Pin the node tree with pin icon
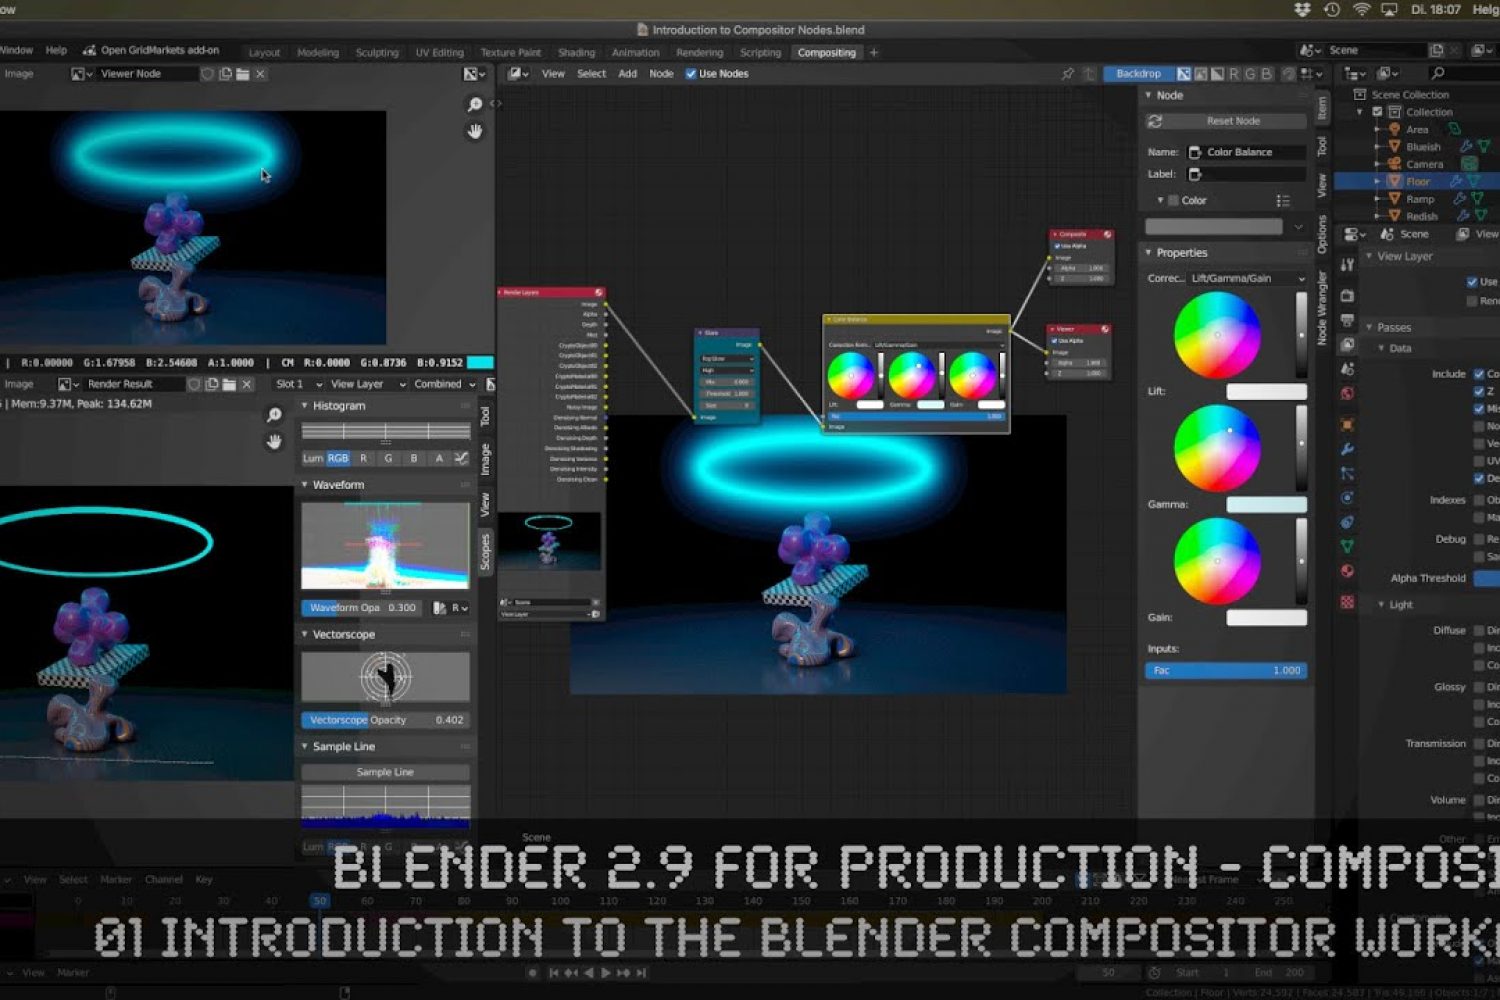The width and height of the screenshot is (1500, 1000). coord(1068,74)
